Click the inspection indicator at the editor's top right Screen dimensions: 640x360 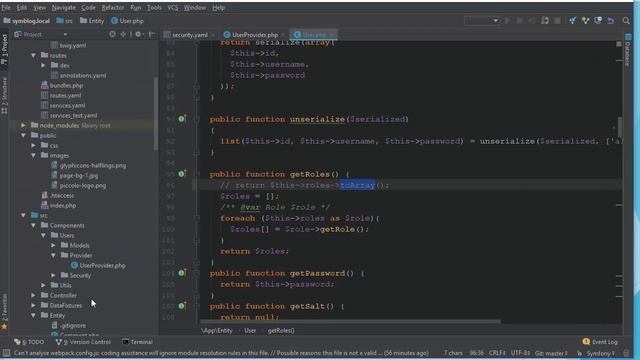pyautogui.click(x=619, y=44)
